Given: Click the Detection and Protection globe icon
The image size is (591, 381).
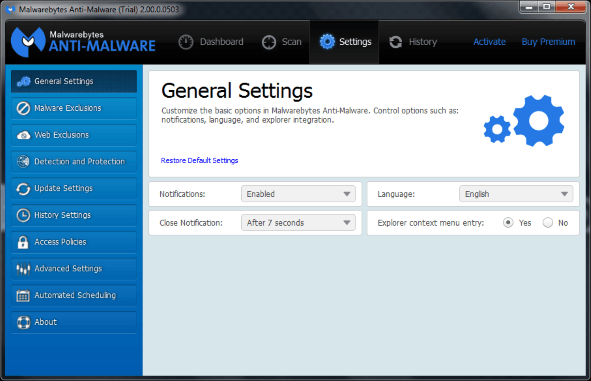Looking at the screenshot, I should [23, 161].
